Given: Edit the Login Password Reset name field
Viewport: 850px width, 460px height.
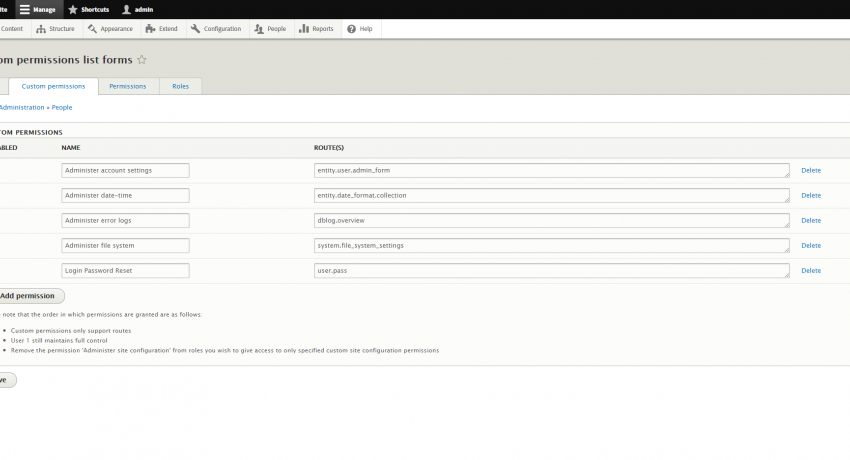Looking at the screenshot, I should 125,270.
